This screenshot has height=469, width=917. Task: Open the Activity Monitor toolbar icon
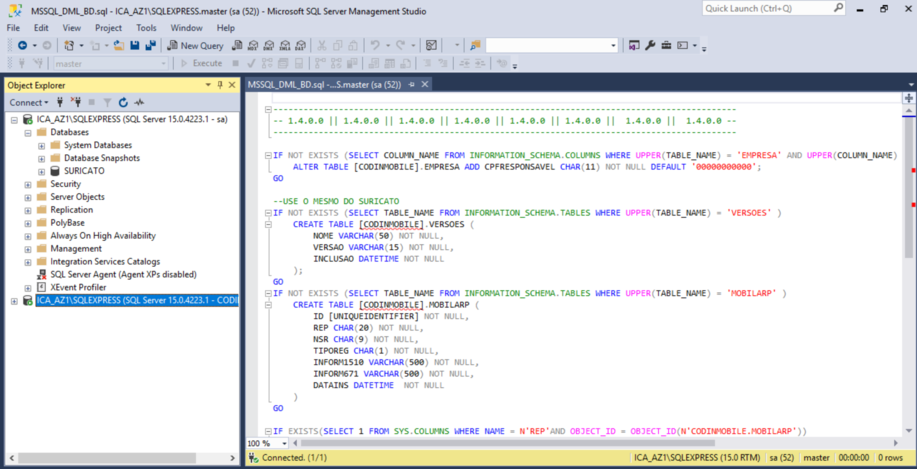coord(432,45)
